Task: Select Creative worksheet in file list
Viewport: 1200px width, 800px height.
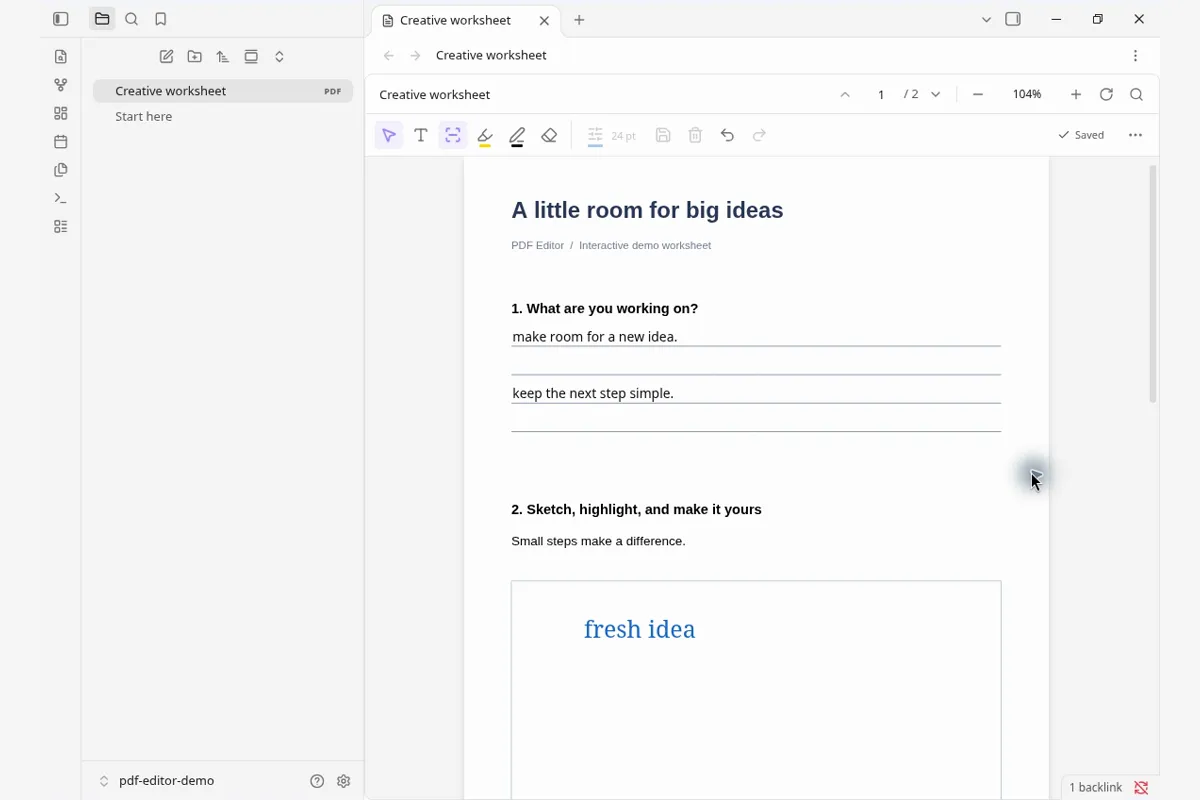Action: tap(223, 91)
